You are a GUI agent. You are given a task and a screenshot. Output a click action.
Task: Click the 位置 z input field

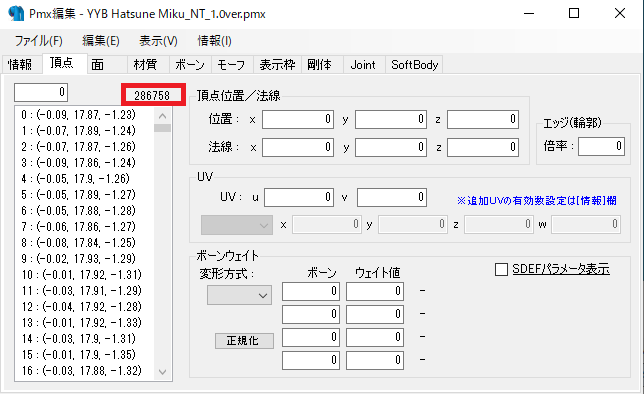(483, 119)
